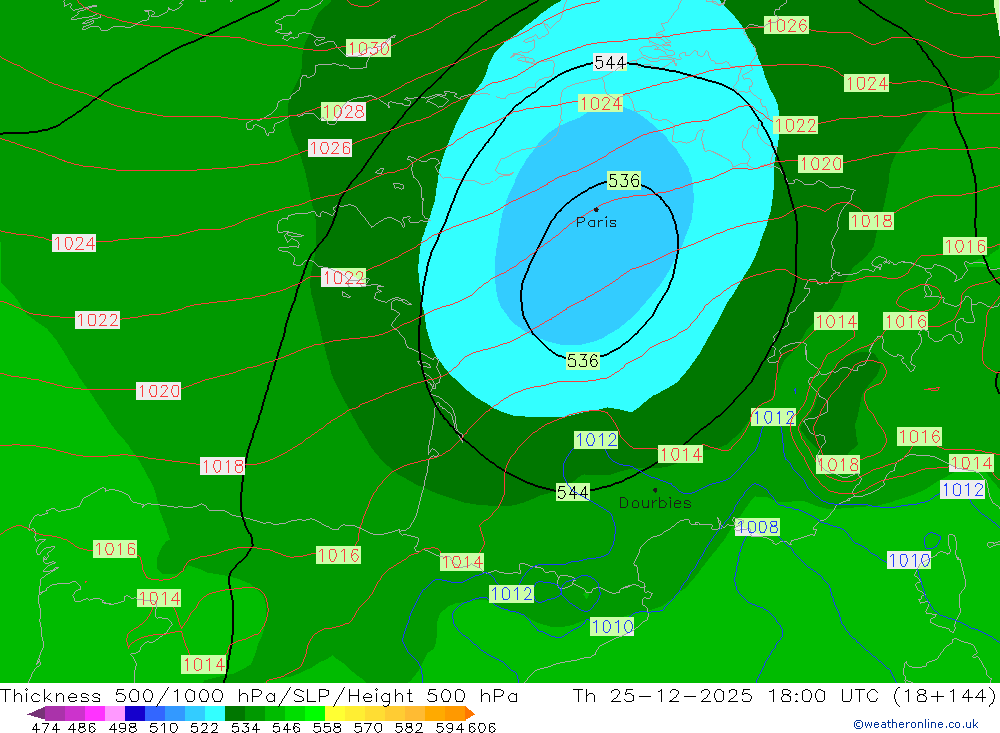Click the black dot marking Dourbies
The image size is (1000, 733).
coord(655,490)
